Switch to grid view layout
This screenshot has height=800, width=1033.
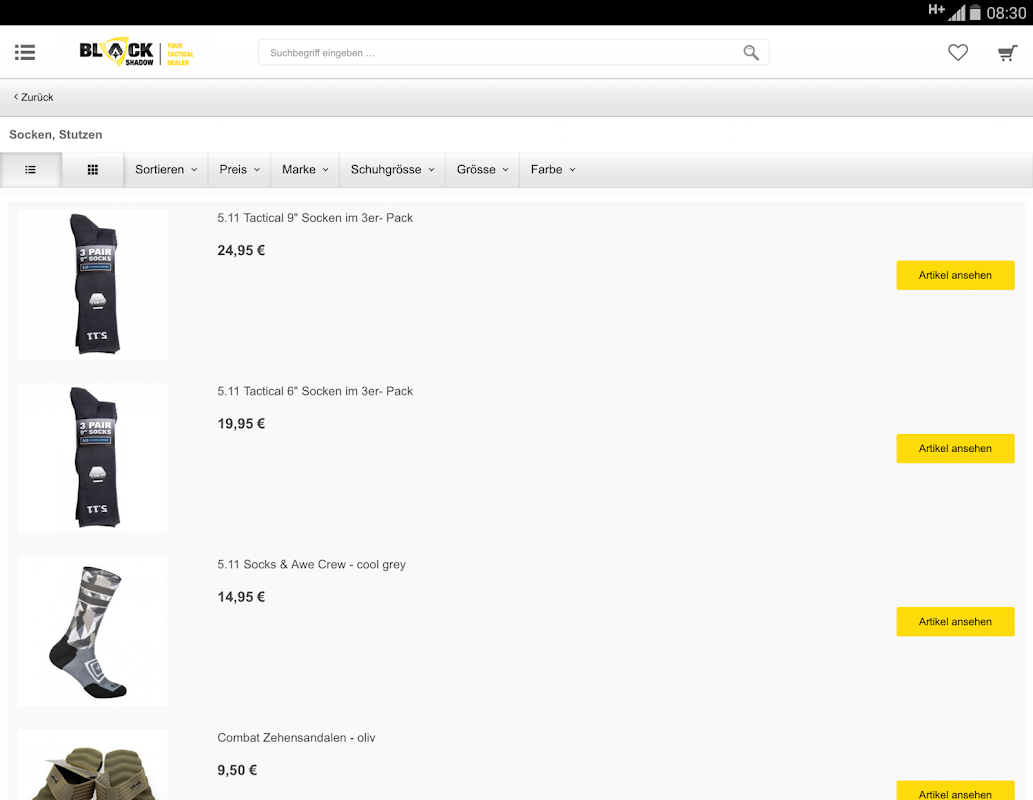[x=93, y=170]
